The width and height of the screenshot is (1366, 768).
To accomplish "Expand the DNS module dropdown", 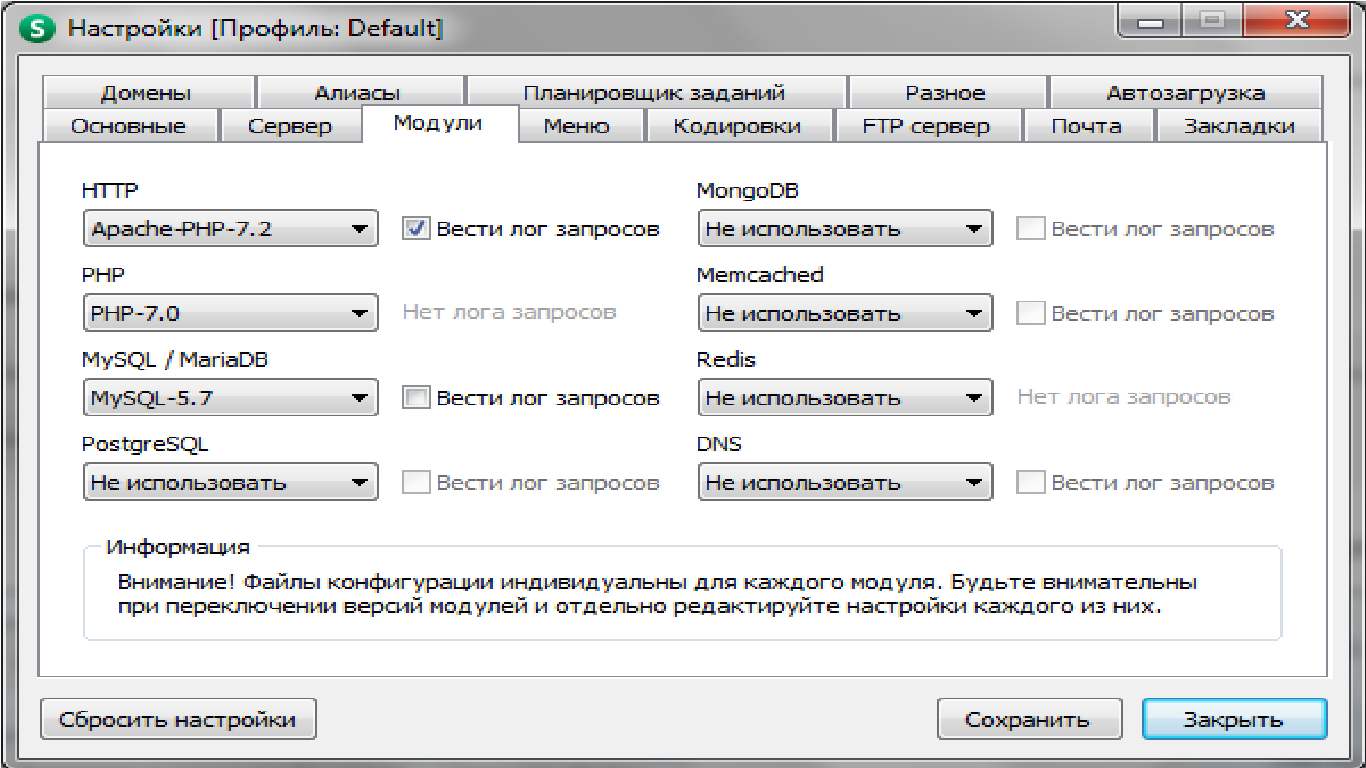I will [x=844, y=482].
